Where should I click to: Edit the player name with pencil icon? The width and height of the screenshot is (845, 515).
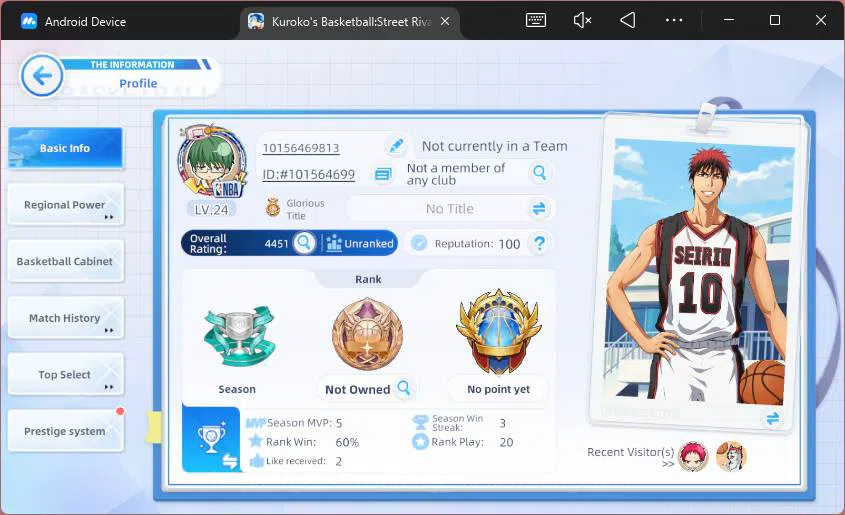pos(396,145)
